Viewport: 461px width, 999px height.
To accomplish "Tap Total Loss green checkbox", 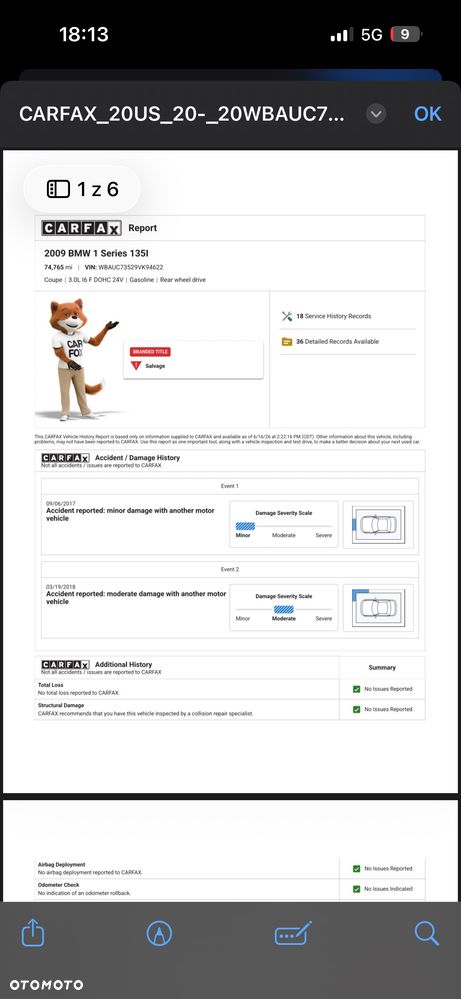I will 357,689.
